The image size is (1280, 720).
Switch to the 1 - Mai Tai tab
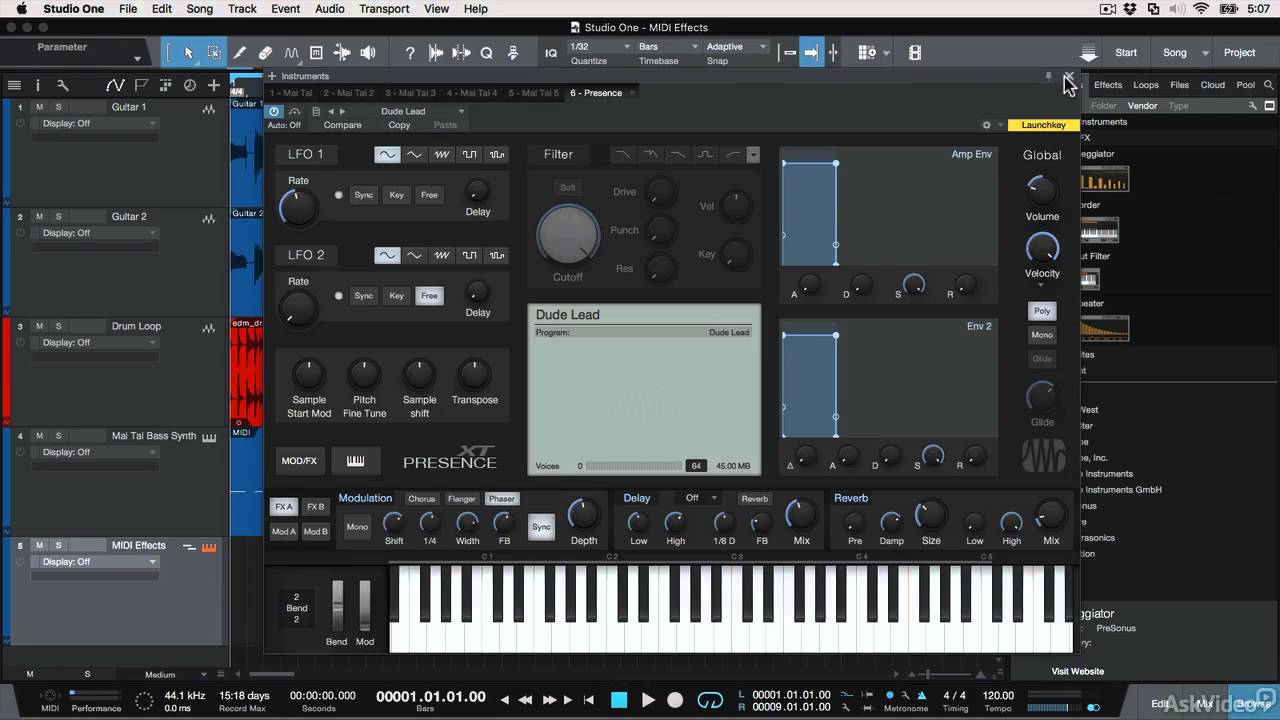(291, 93)
